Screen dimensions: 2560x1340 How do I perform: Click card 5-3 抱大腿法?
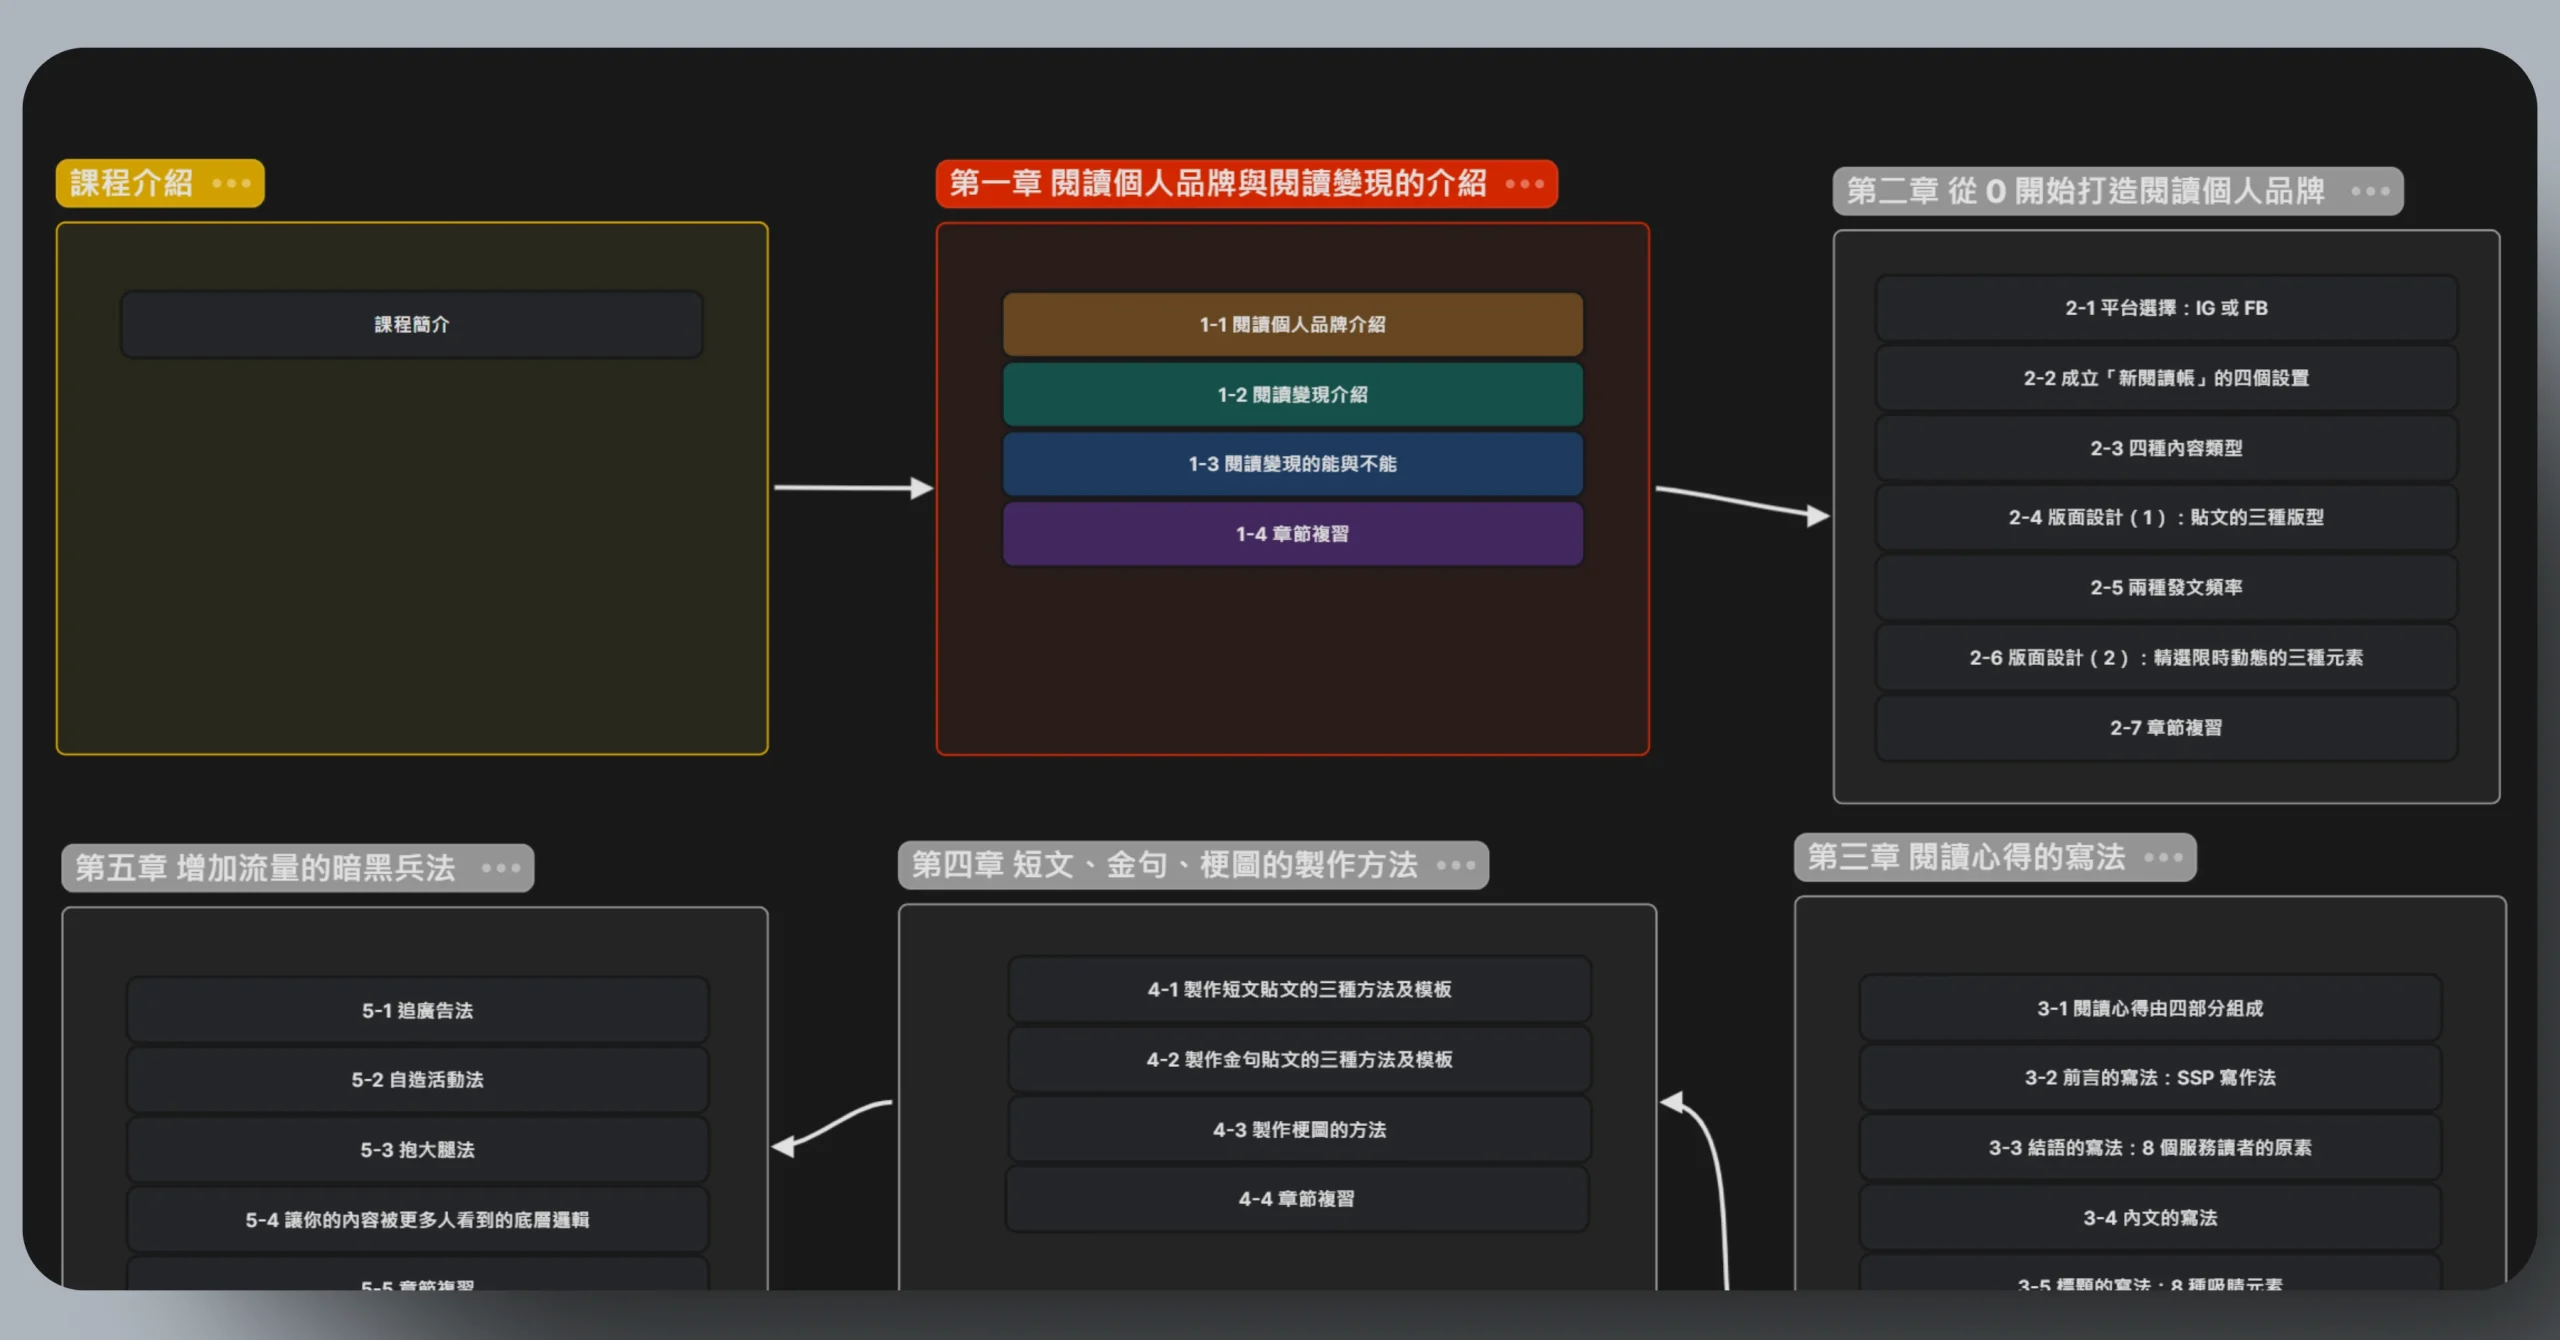pos(417,1149)
